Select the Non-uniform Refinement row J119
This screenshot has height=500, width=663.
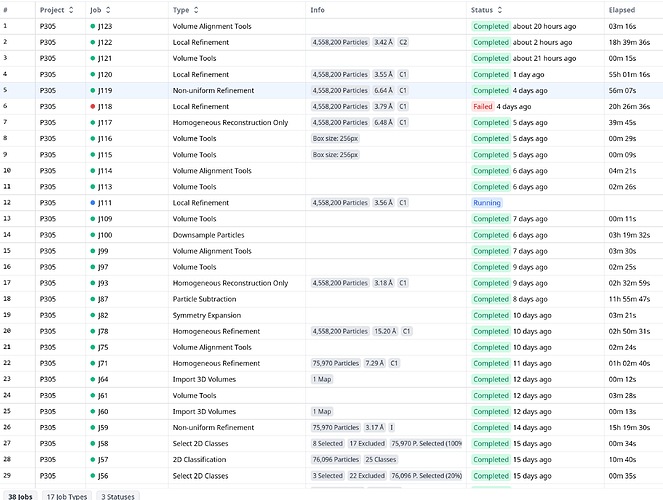pyautogui.click(x=332, y=90)
